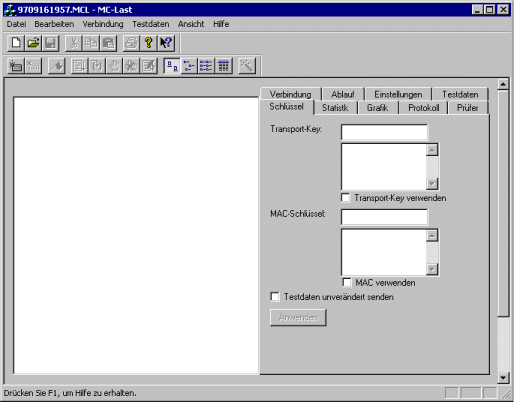Enable MAC verwenden checkbox
Image resolution: width=514 pixels, height=402 pixels.
347,283
